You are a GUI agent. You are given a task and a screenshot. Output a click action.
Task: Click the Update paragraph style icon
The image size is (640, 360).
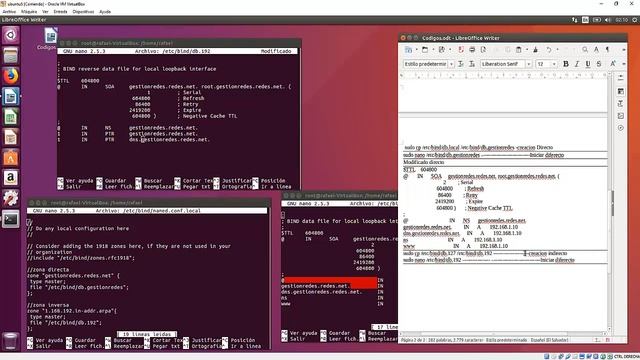click(461, 64)
